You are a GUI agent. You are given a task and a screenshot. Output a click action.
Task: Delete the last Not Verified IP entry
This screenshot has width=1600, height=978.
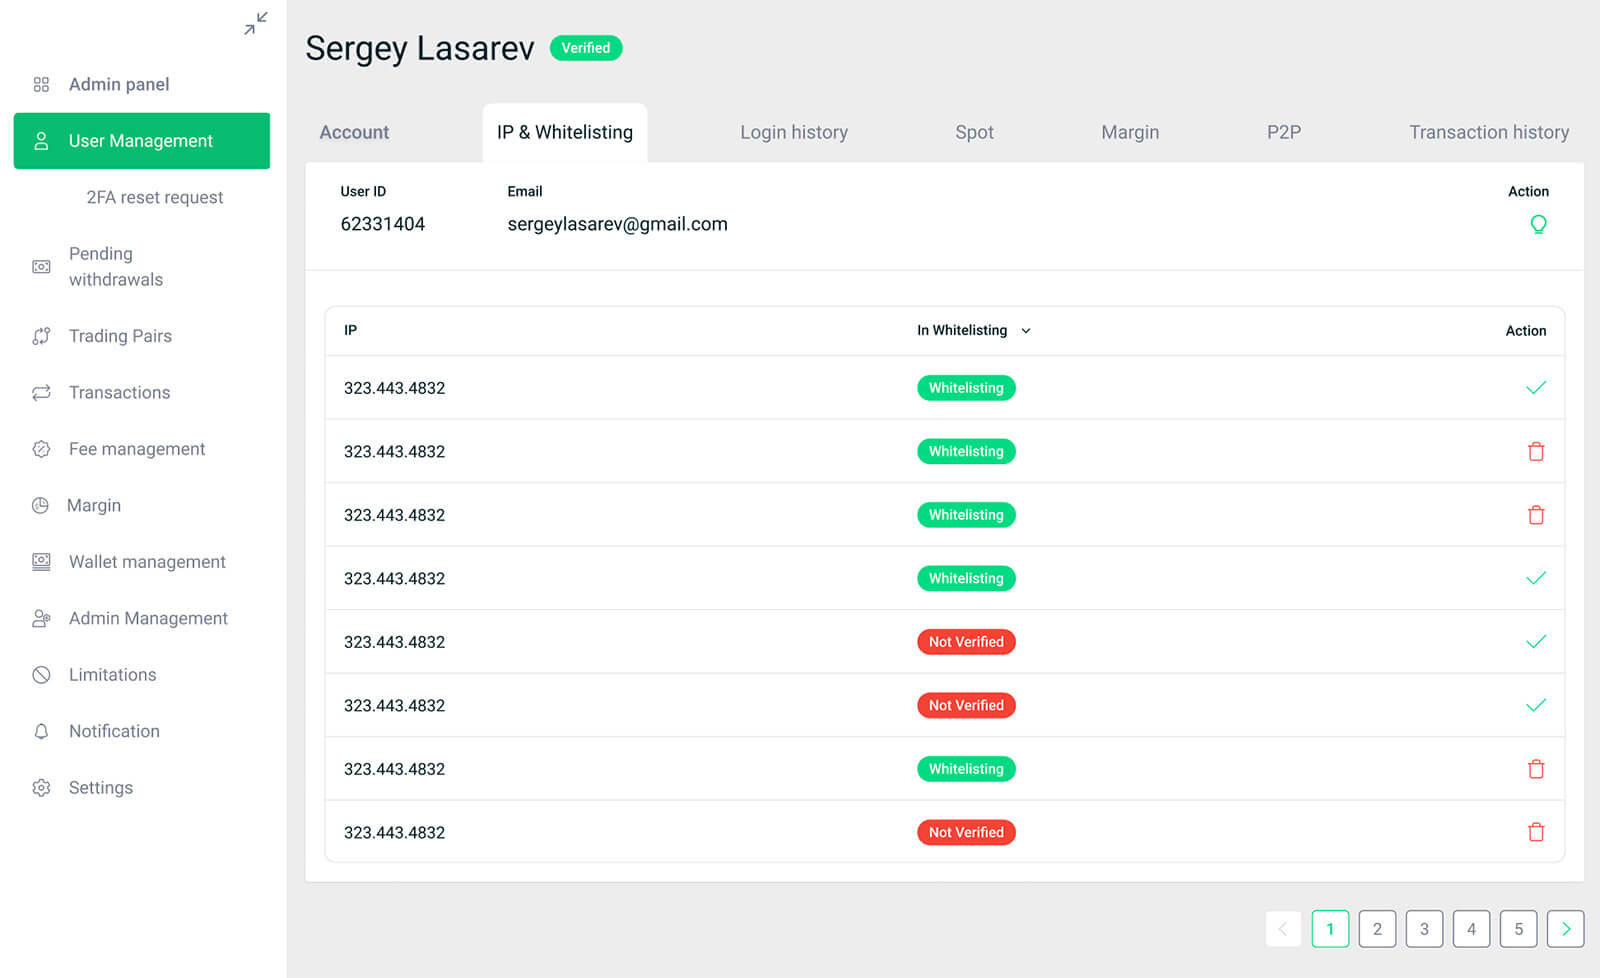(x=1536, y=832)
